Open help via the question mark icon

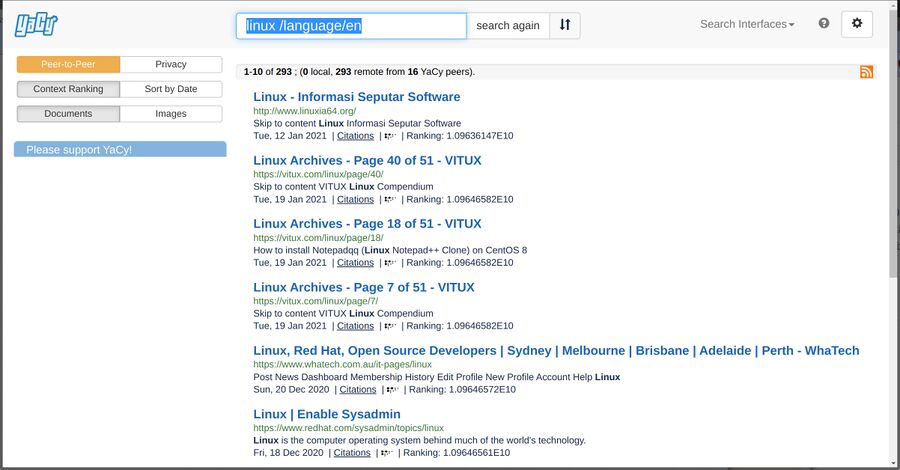(824, 24)
